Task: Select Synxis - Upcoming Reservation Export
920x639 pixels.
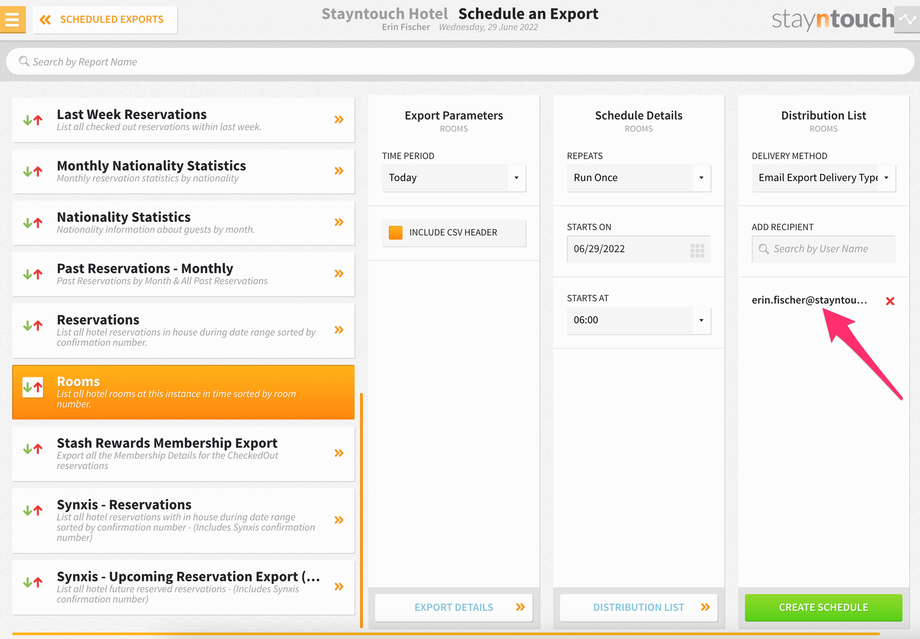Action: click(x=183, y=587)
